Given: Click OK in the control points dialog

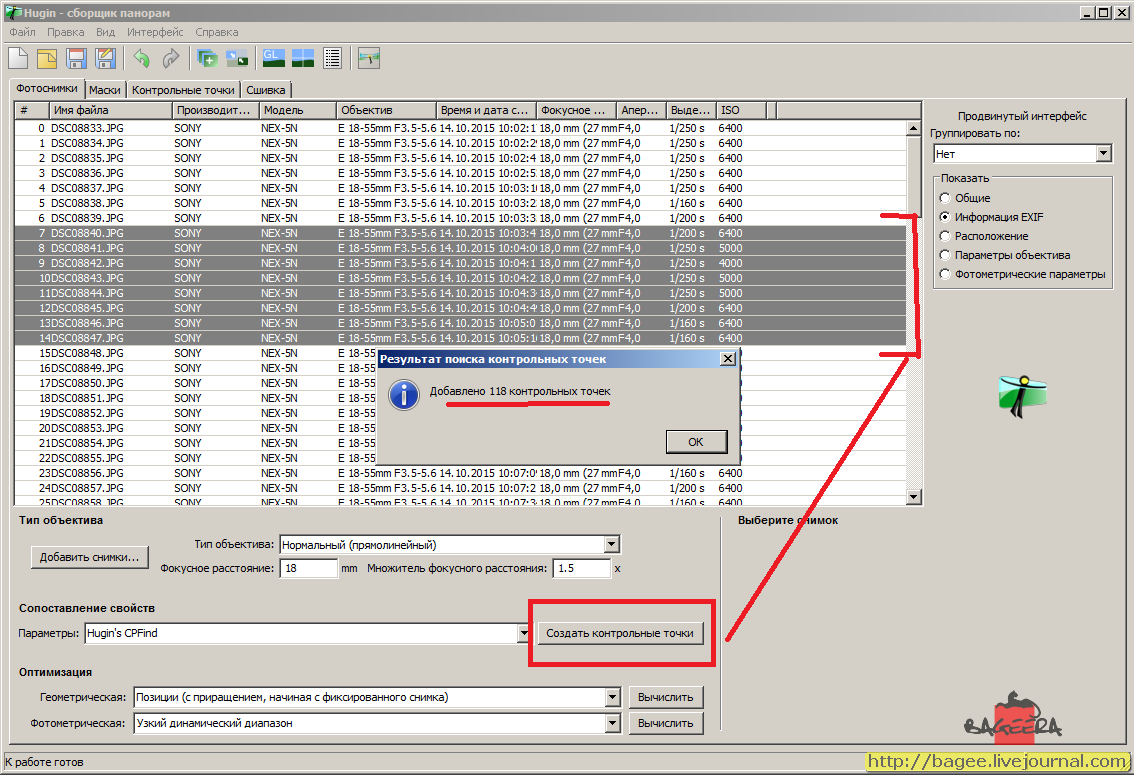Looking at the screenshot, I should (696, 442).
